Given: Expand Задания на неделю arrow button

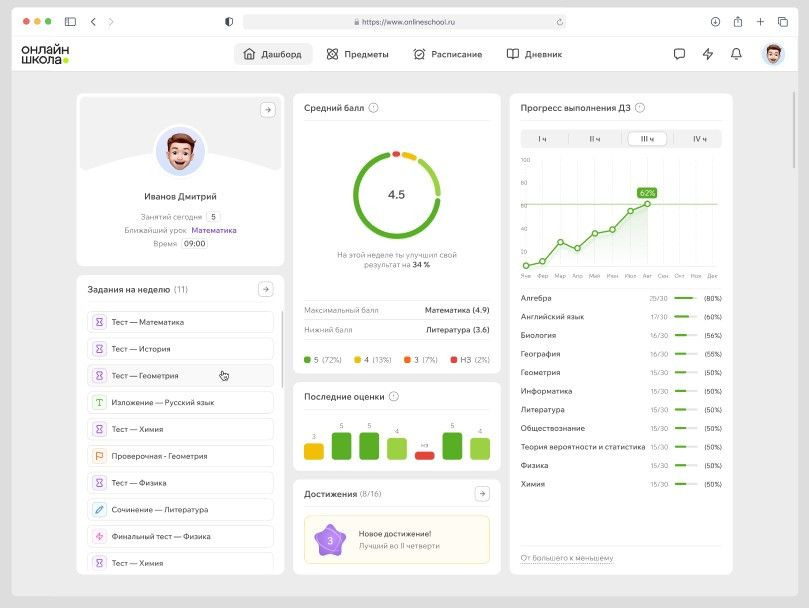Looking at the screenshot, I should (x=265, y=289).
